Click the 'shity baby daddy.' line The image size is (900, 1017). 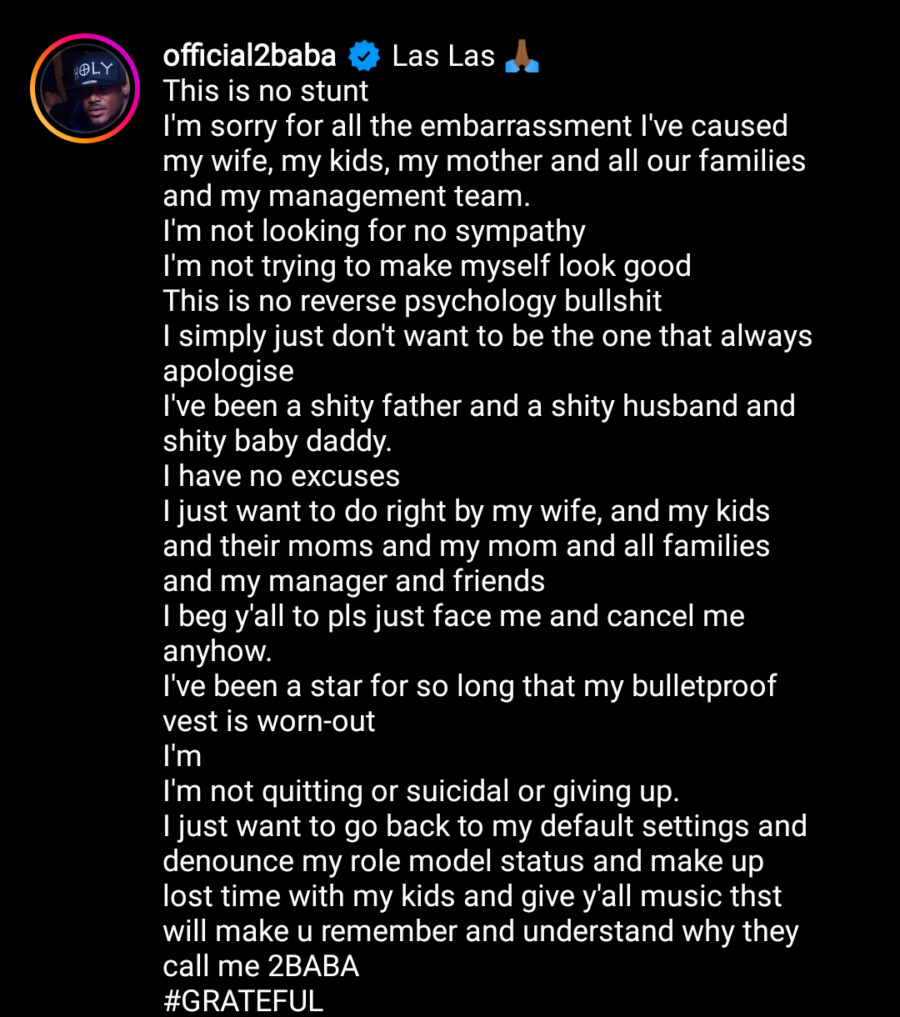pyautogui.click(x=278, y=442)
